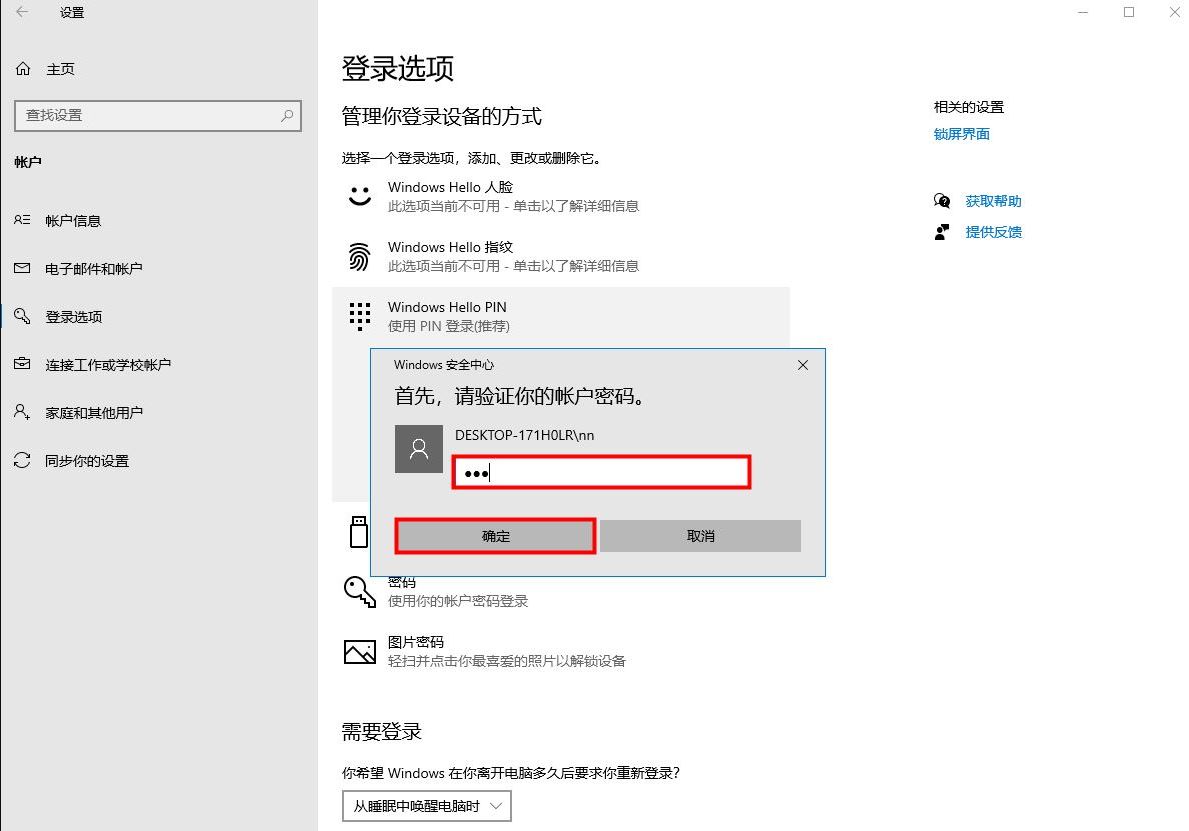
Task: Click the 安全密钥 USB key icon
Action: coord(359,531)
